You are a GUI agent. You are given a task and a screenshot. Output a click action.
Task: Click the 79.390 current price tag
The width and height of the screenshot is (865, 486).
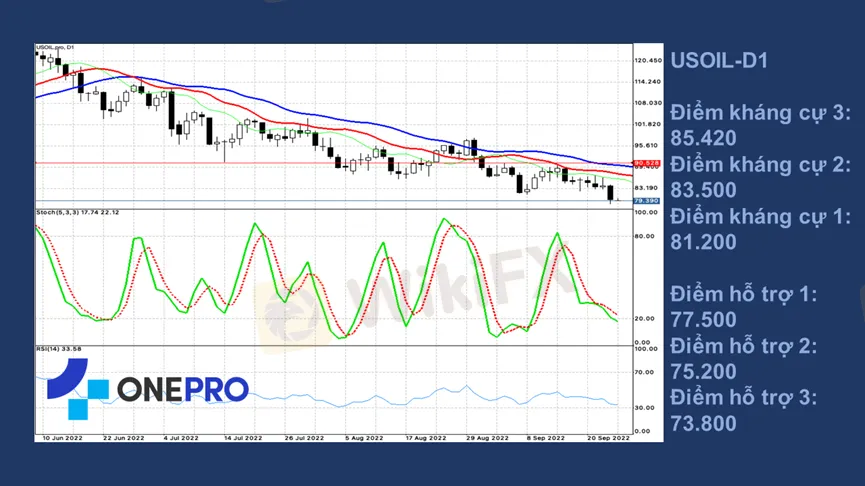coord(646,201)
